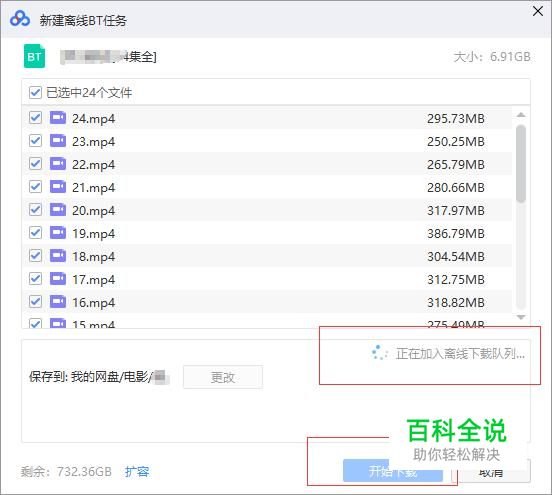The height and width of the screenshot is (495, 552).
Task: Click the file list scroll up arrow
Action: (521, 115)
